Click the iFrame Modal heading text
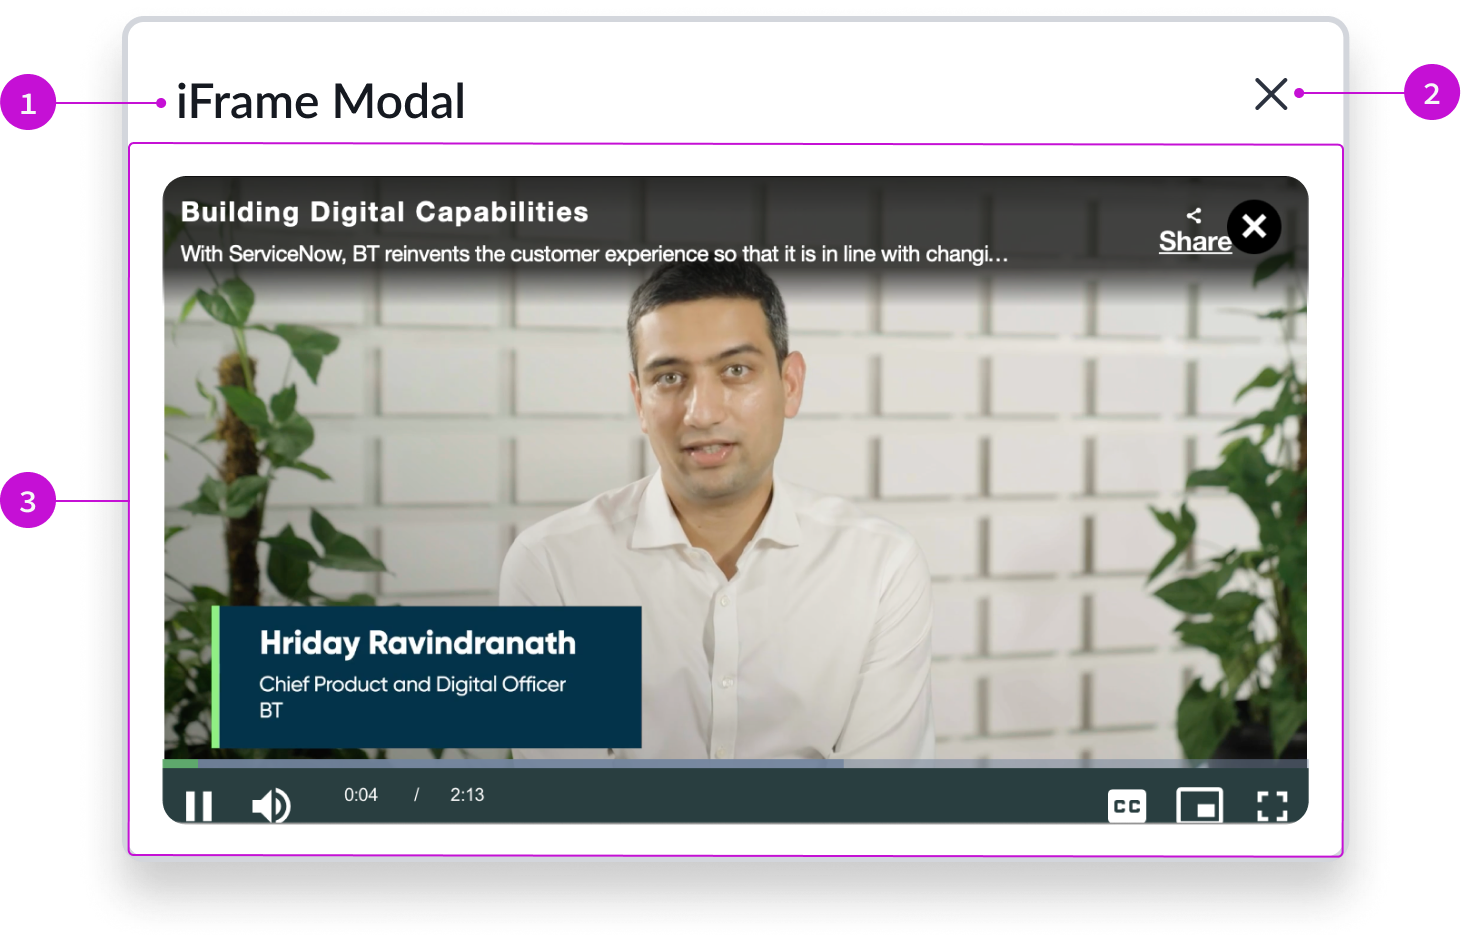The image size is (1461, 942). pyautogui.click(x=321, y=101)
